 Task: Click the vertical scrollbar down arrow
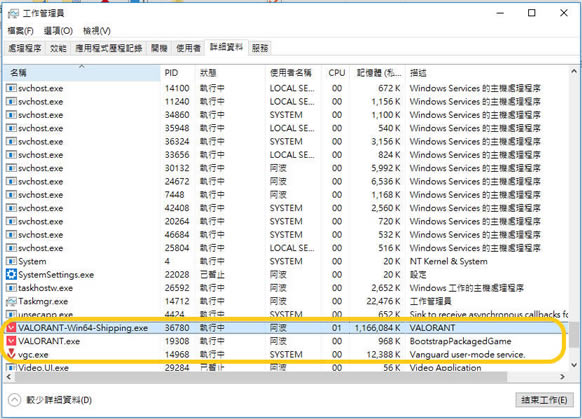[574, 365]
